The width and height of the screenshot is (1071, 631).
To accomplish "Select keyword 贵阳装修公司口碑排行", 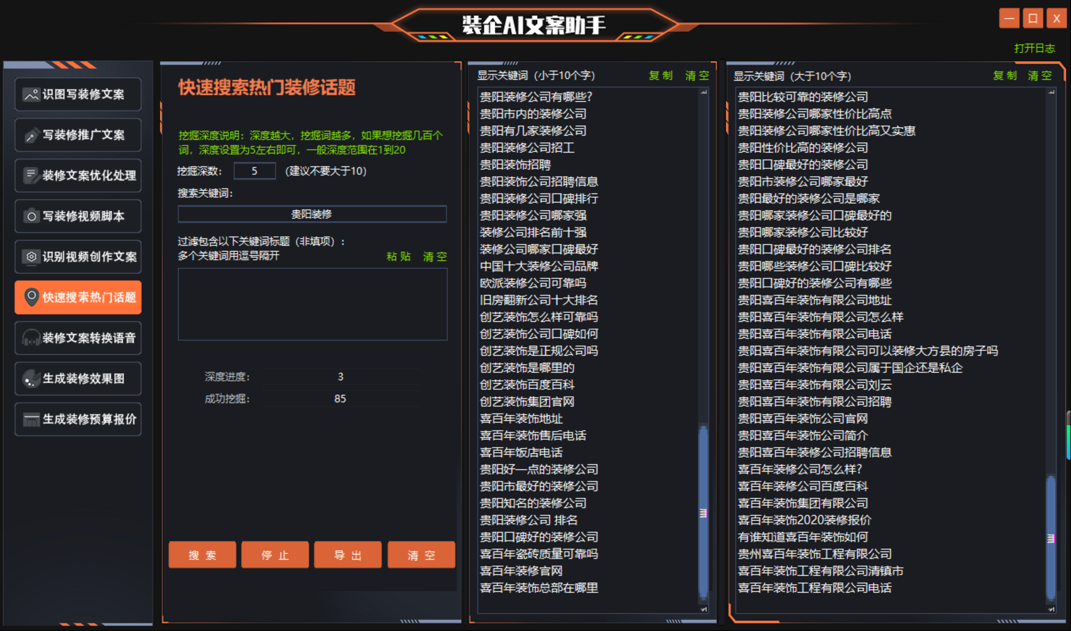I will (x=539, y=199).
